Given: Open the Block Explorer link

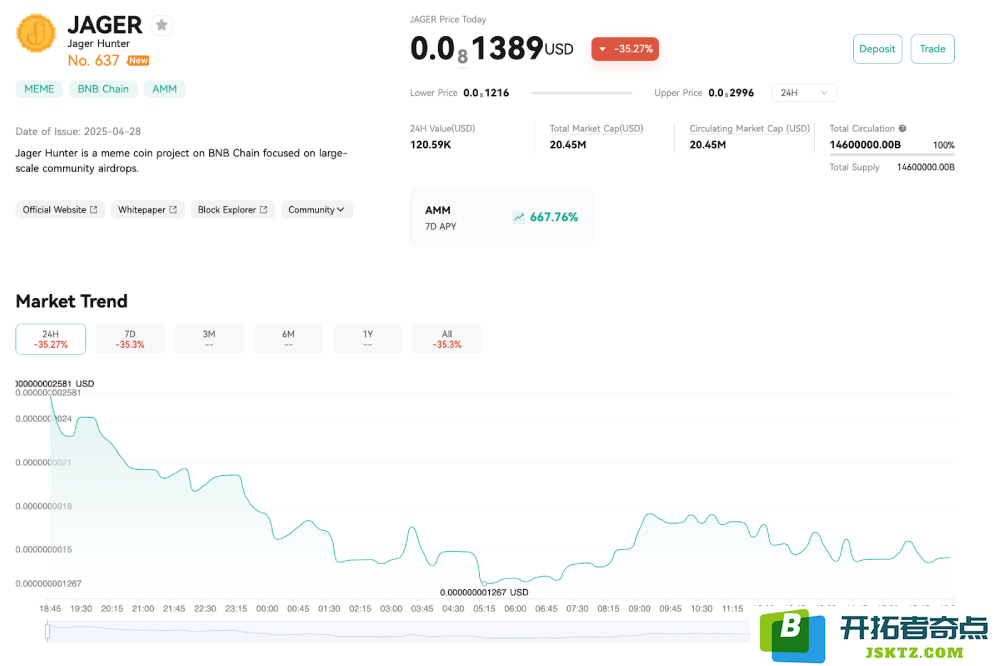Looking at the screenshot, I should 233,209.
